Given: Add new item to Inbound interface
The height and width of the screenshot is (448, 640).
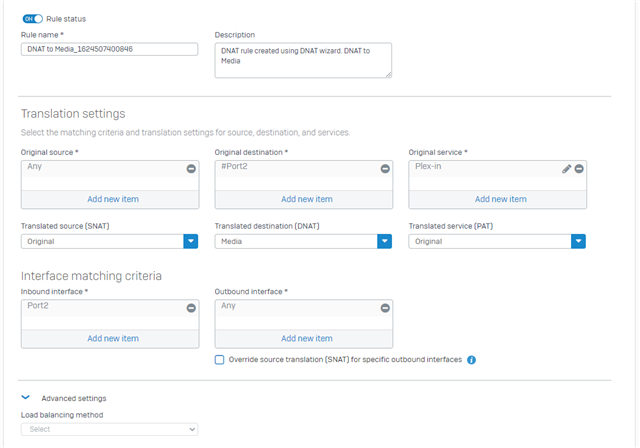Looking at the screenshot, I should (113, 338).
